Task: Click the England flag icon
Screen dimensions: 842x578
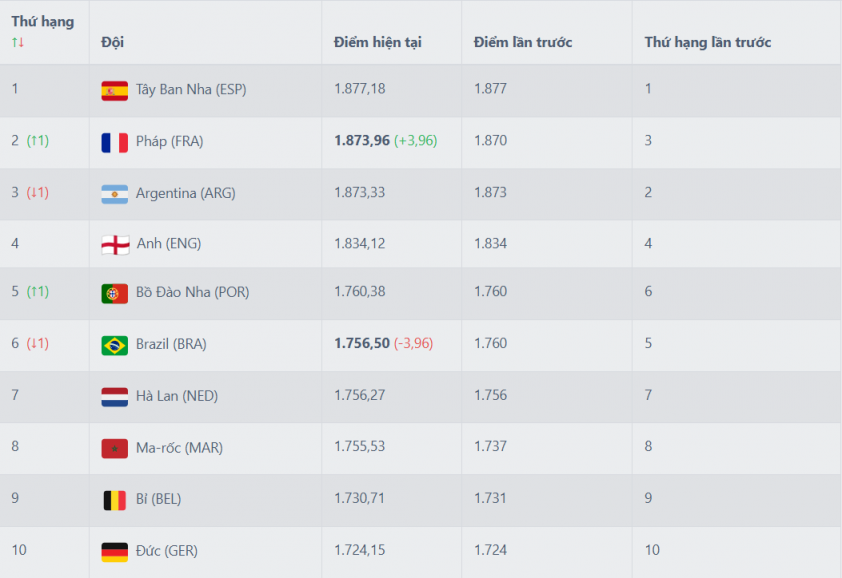Action: (114, 245)
